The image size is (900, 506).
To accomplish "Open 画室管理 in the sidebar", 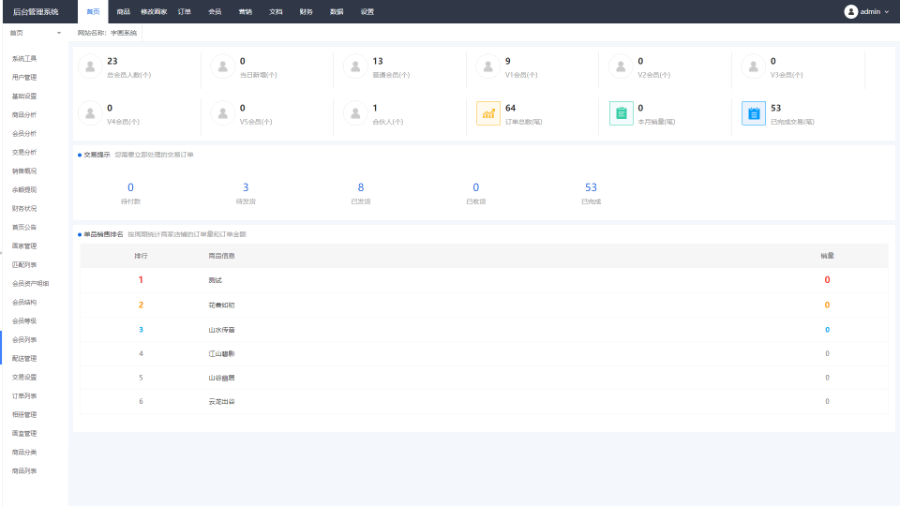I will click(24, 433).
